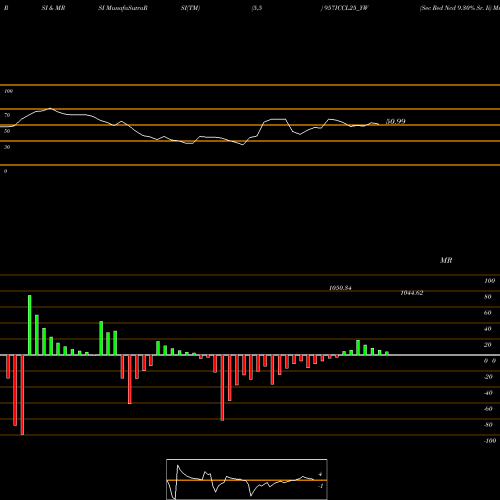Click the MR axis label -60
Screen dimensions: 500x500
[x=488, y=409]
